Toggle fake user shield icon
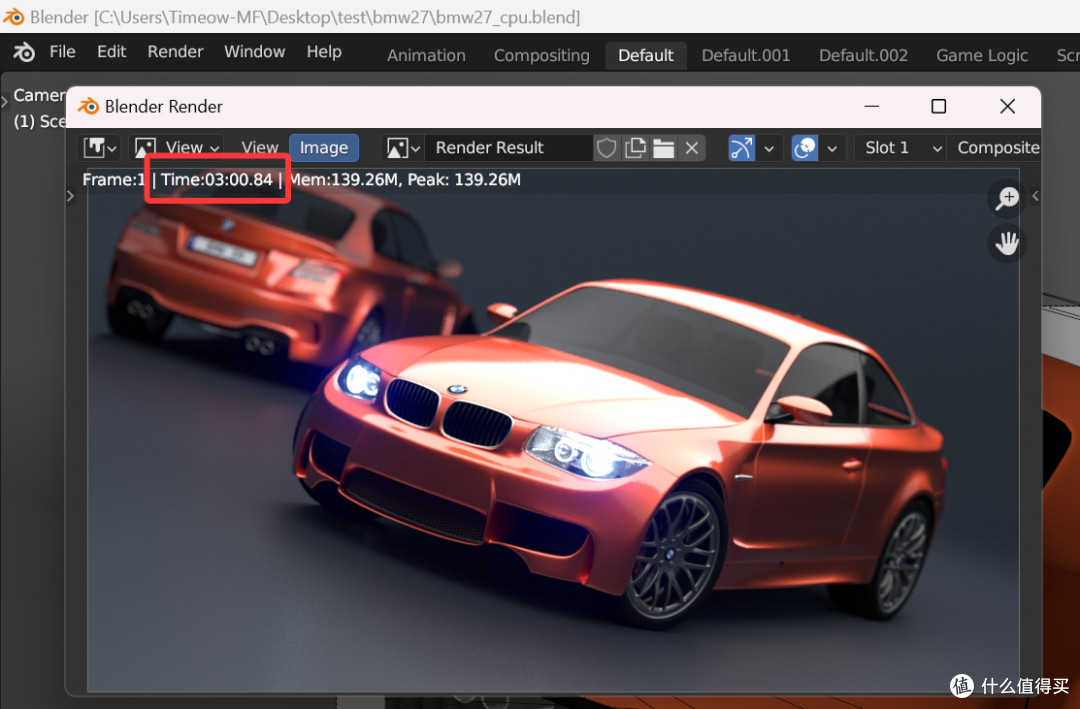The image size is (1080, 709). (607, 148)
